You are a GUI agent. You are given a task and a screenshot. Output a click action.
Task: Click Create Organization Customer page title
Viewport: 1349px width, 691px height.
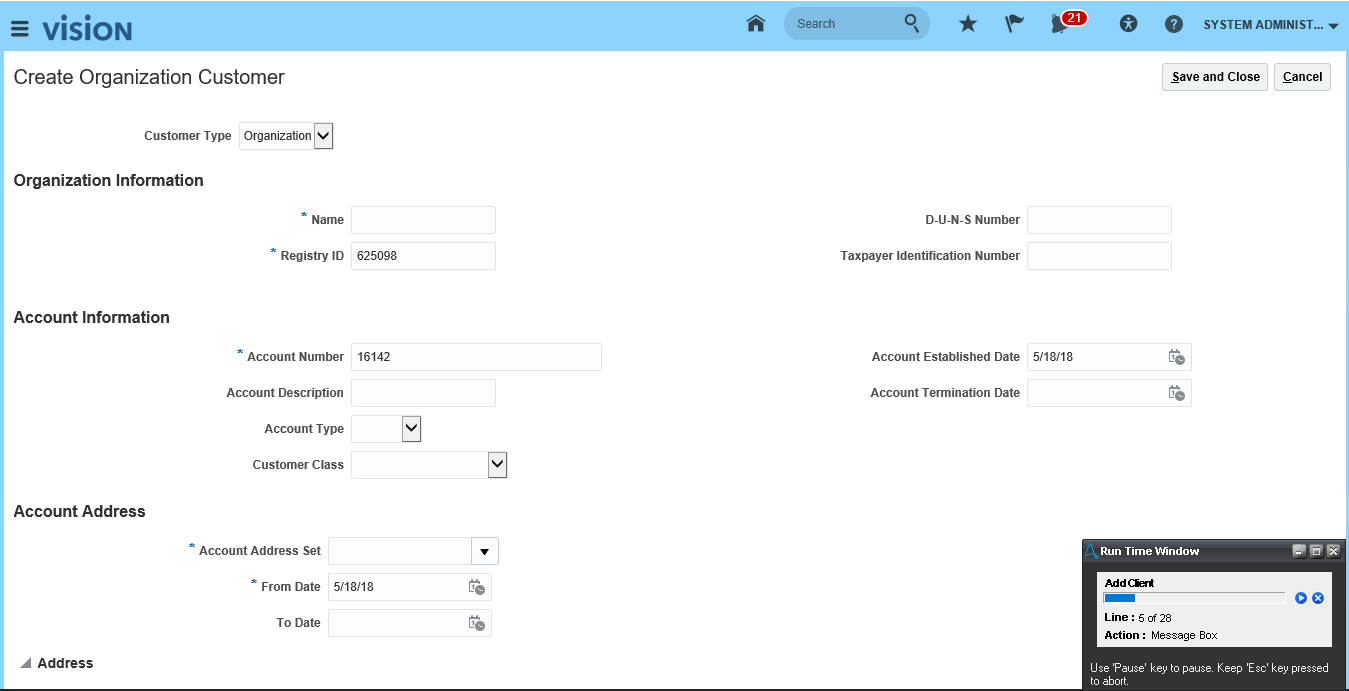click(x=149, y=77)
